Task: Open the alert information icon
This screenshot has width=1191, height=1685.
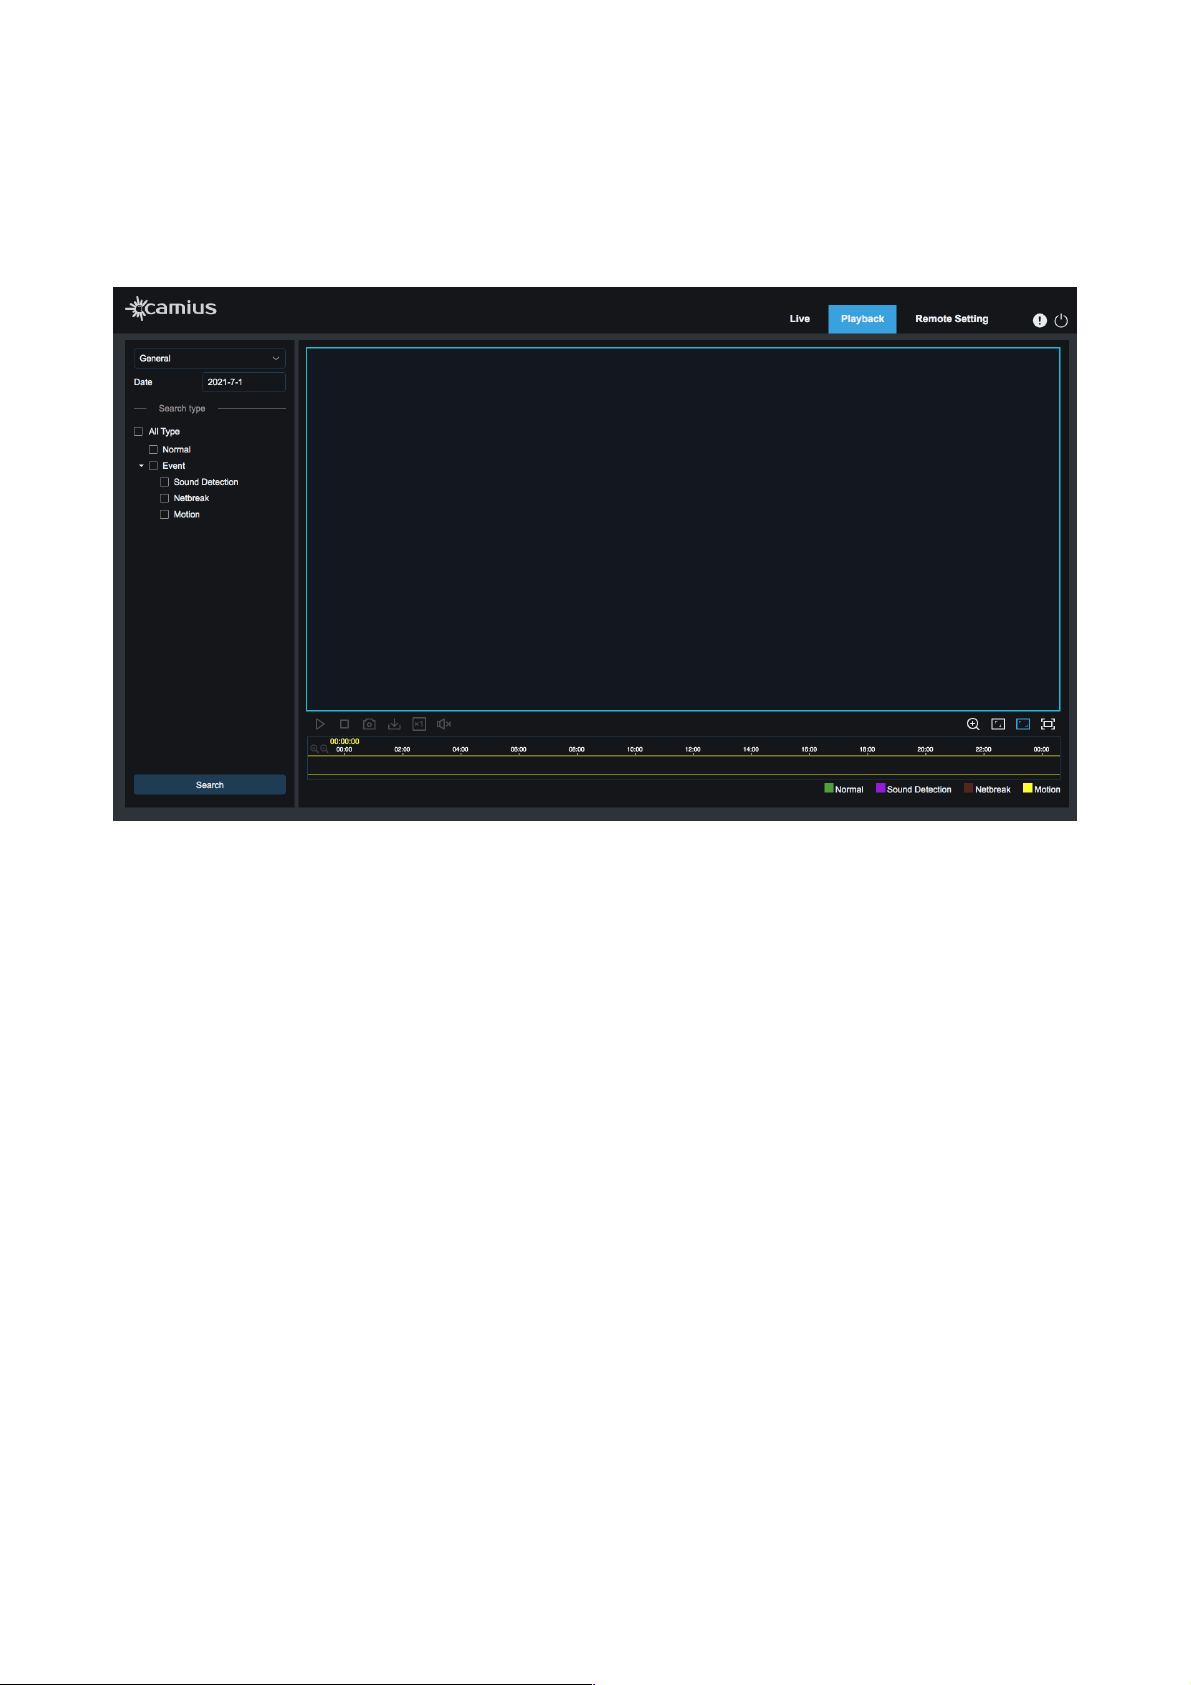Action: (x=1040, y=320)
